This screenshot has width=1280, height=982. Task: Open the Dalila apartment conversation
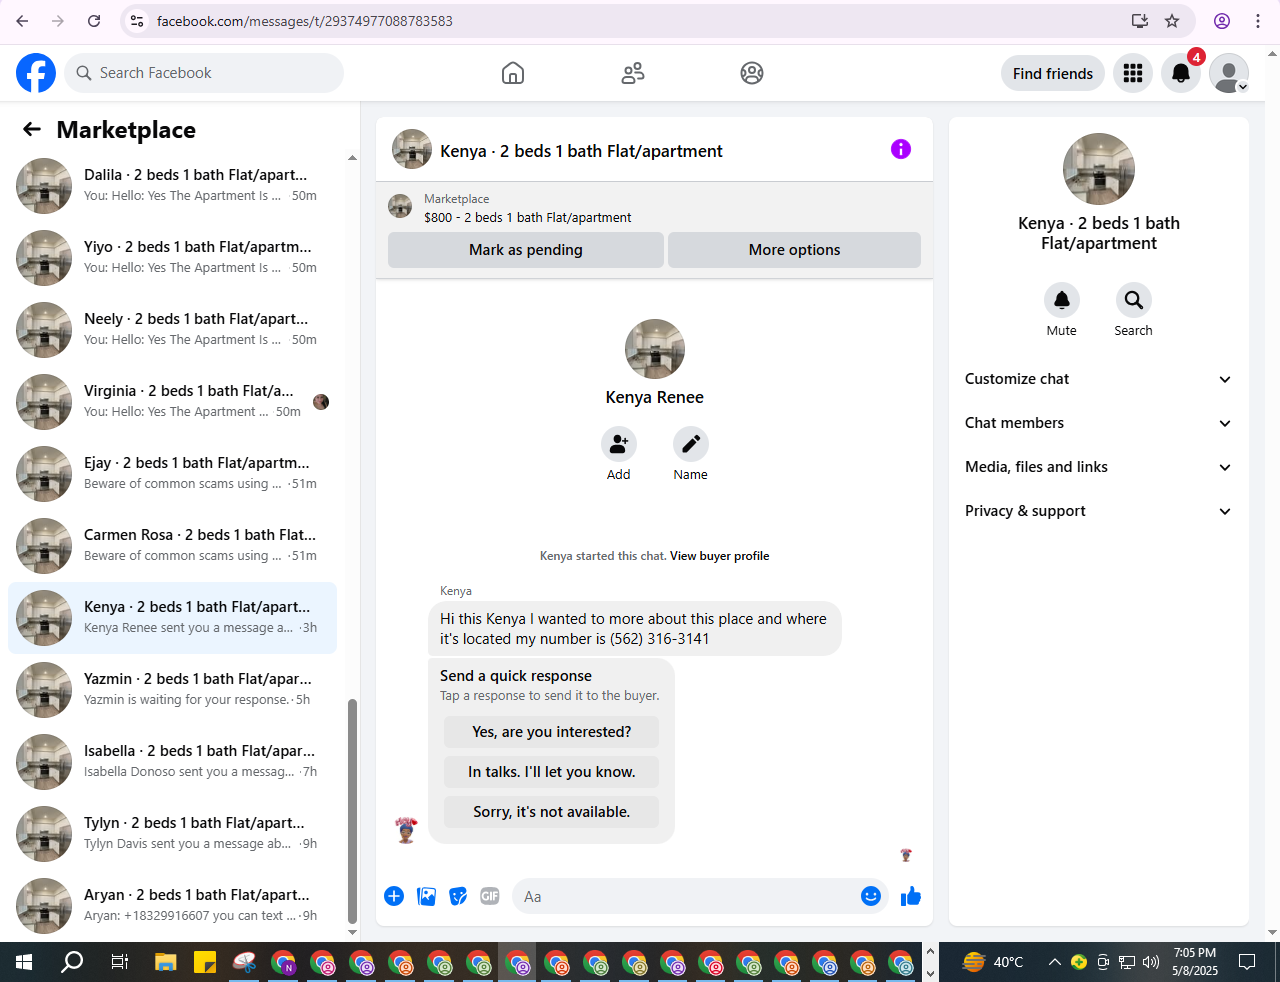coord(172,185)
